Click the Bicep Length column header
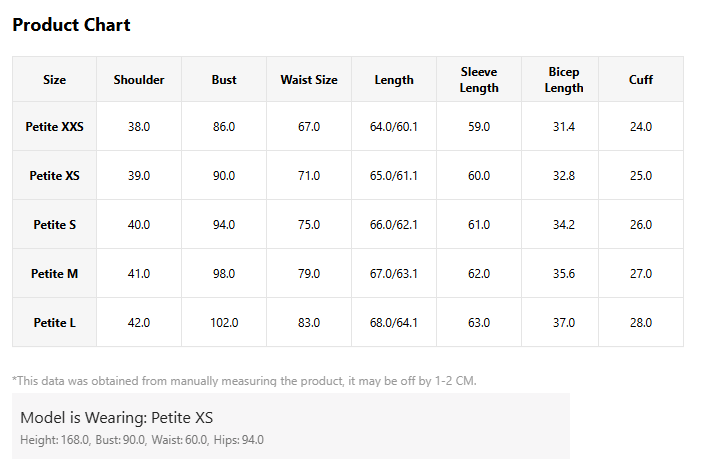This screenshot has width=704, height=463. pos(564,79)
